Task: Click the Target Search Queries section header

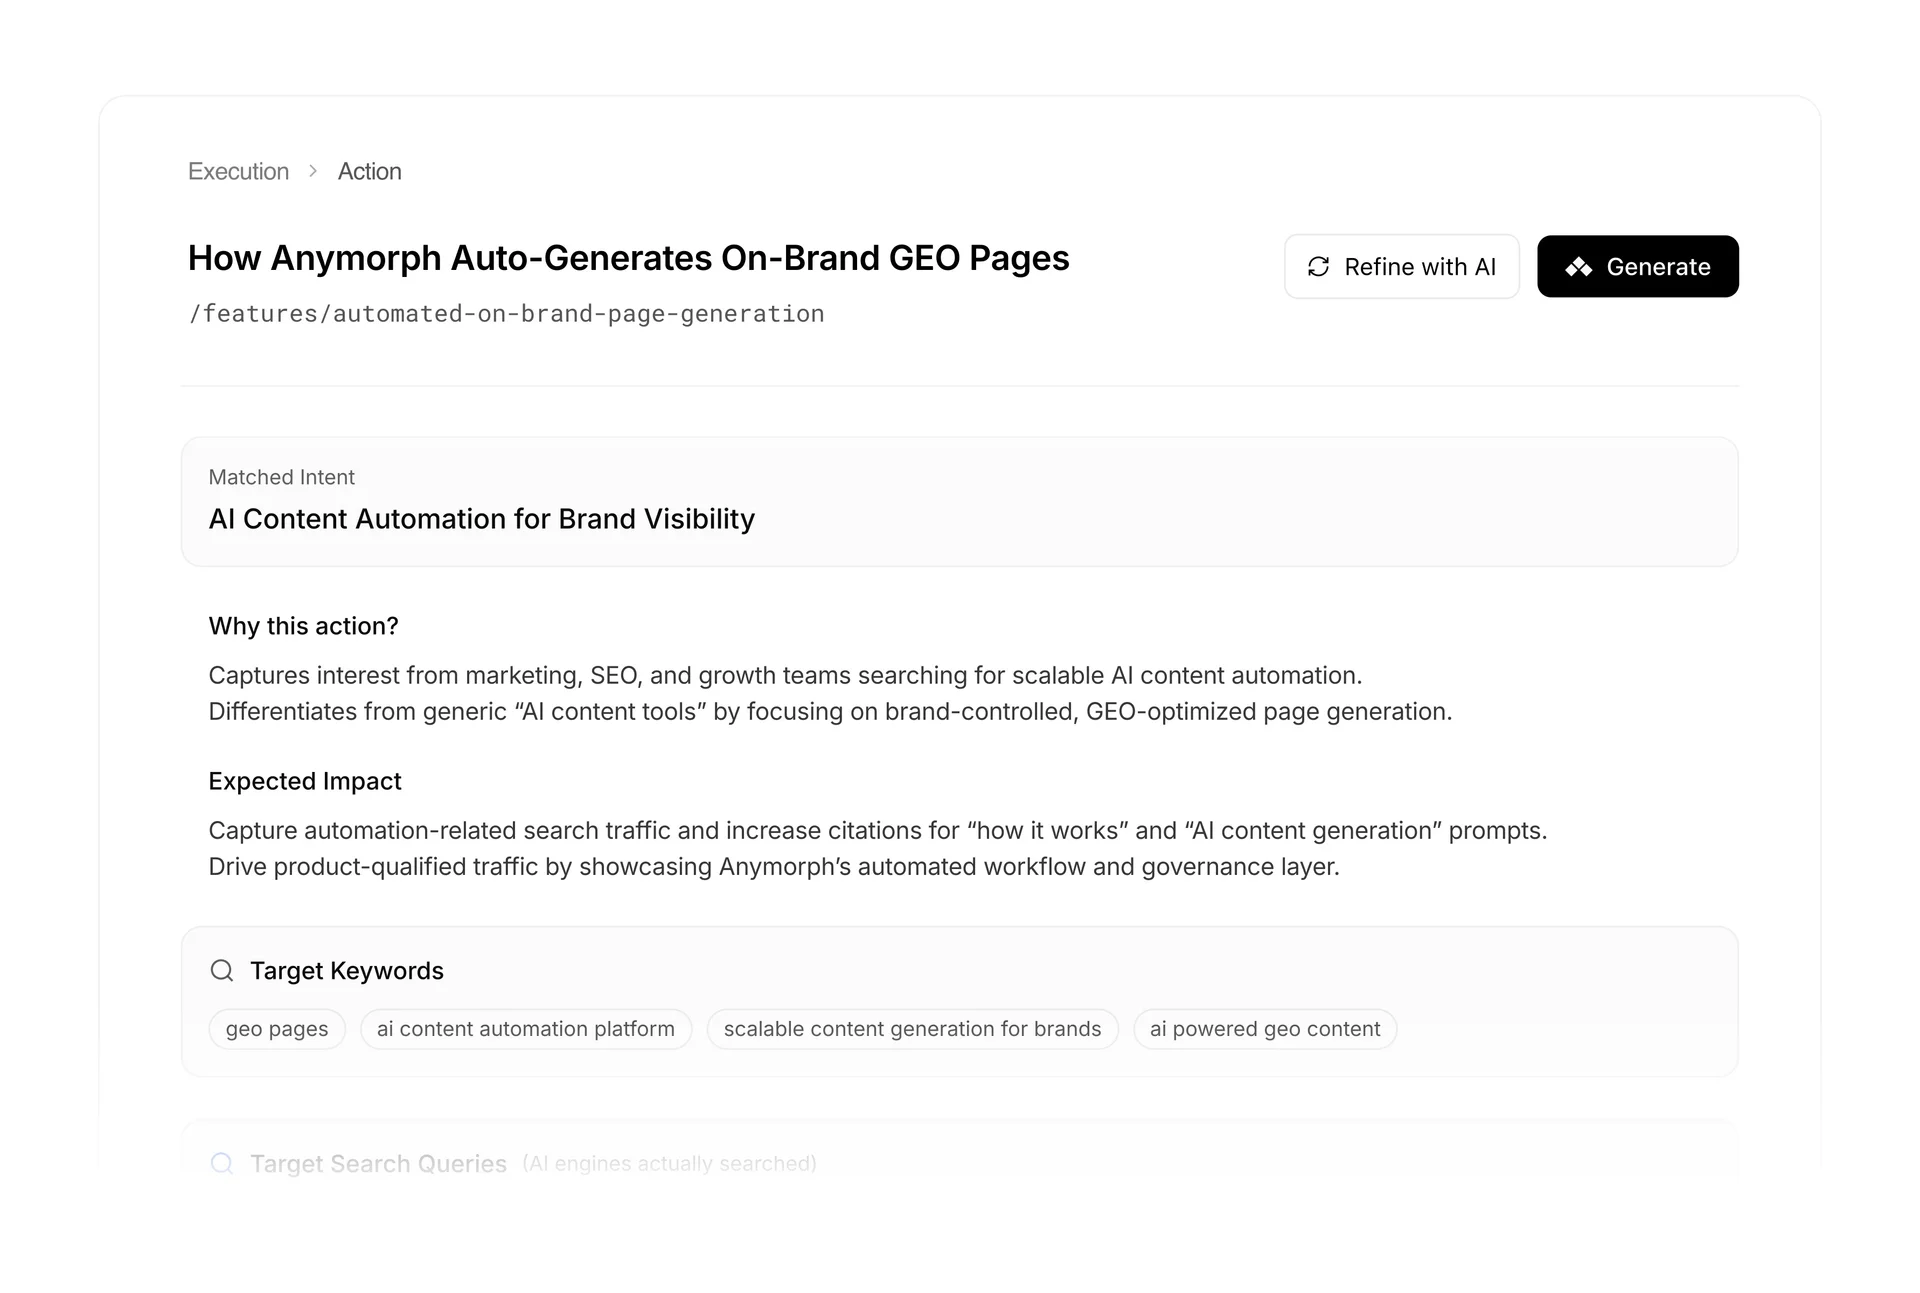Action: tap(378, 1163)
